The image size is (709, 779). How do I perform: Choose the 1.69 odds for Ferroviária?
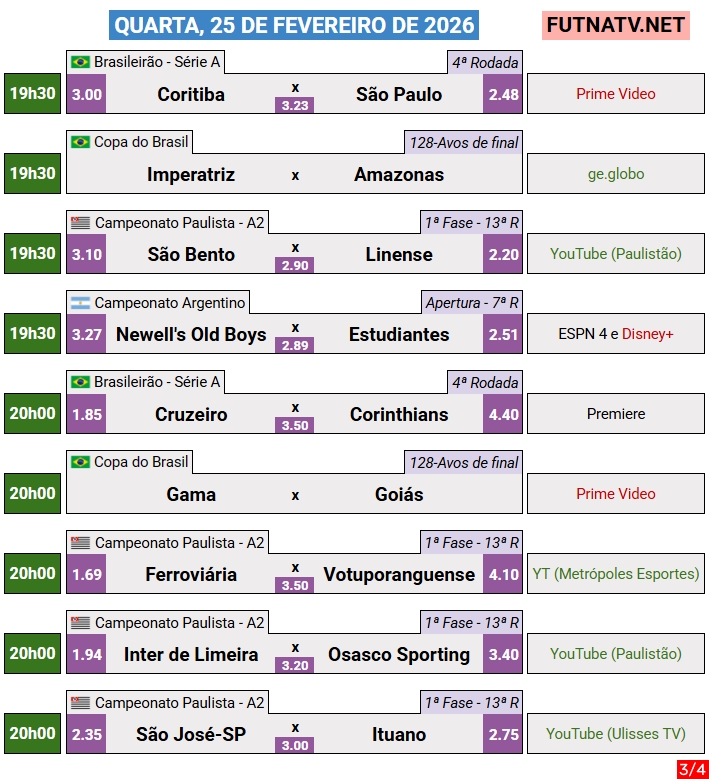coord(87,574)
